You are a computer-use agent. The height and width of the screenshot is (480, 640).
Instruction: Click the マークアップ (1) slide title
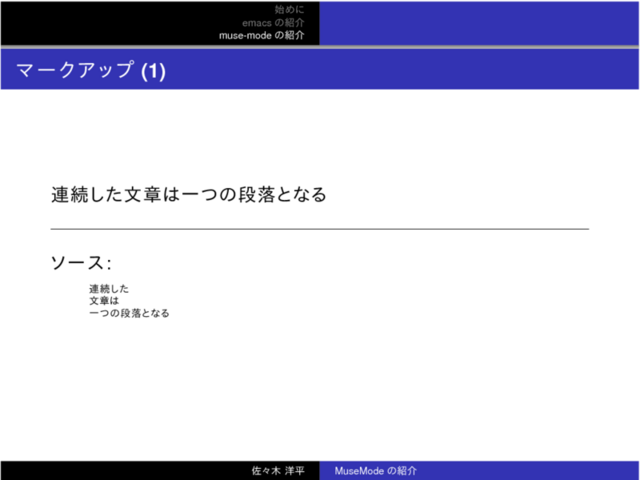click(x=92, y=70)
